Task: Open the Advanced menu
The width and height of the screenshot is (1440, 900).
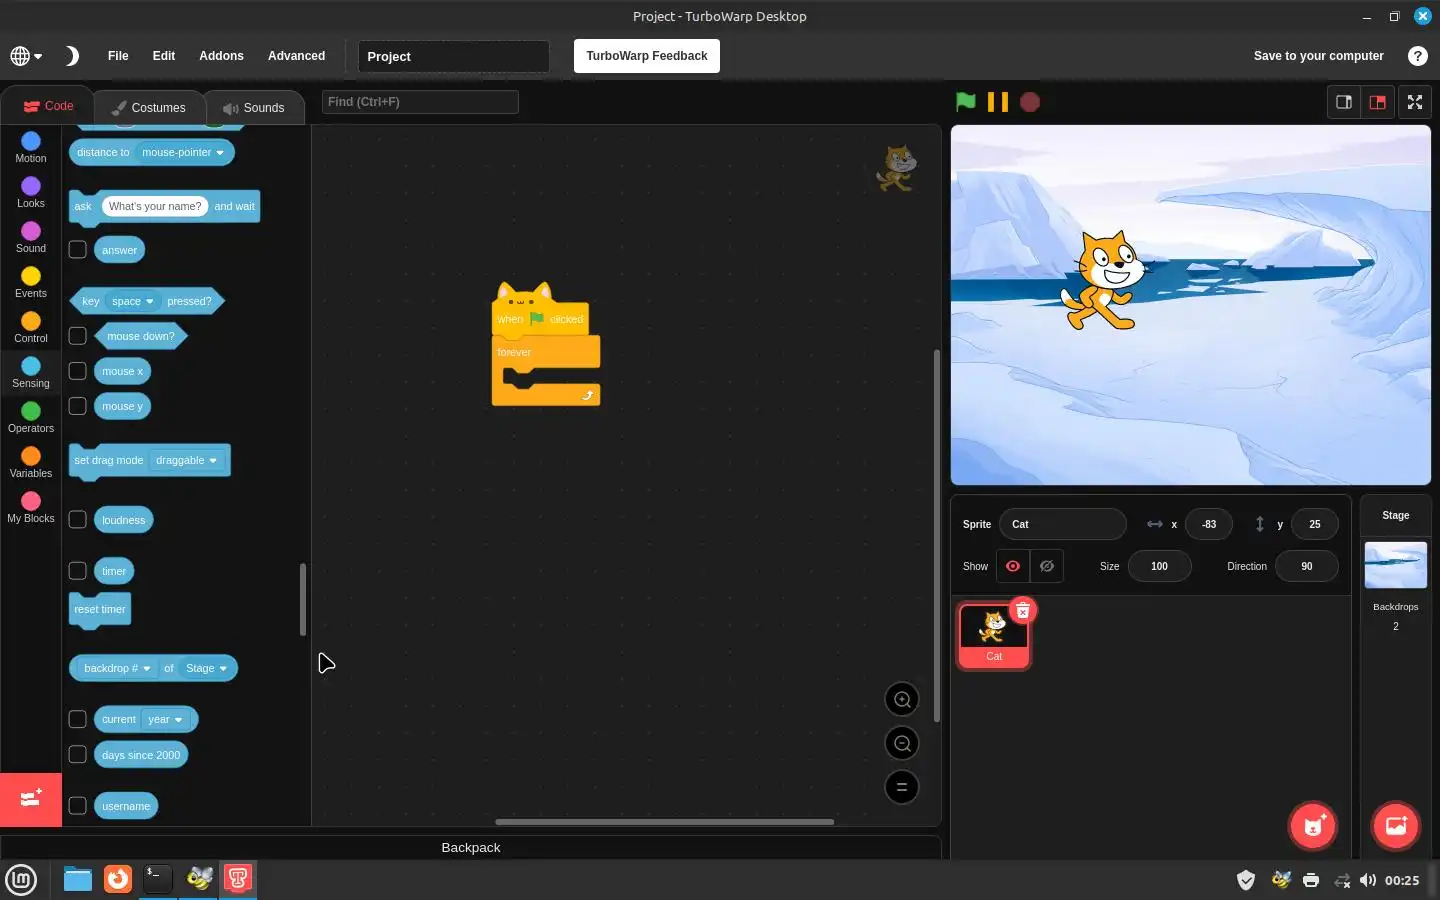Action: coord(296,56)
